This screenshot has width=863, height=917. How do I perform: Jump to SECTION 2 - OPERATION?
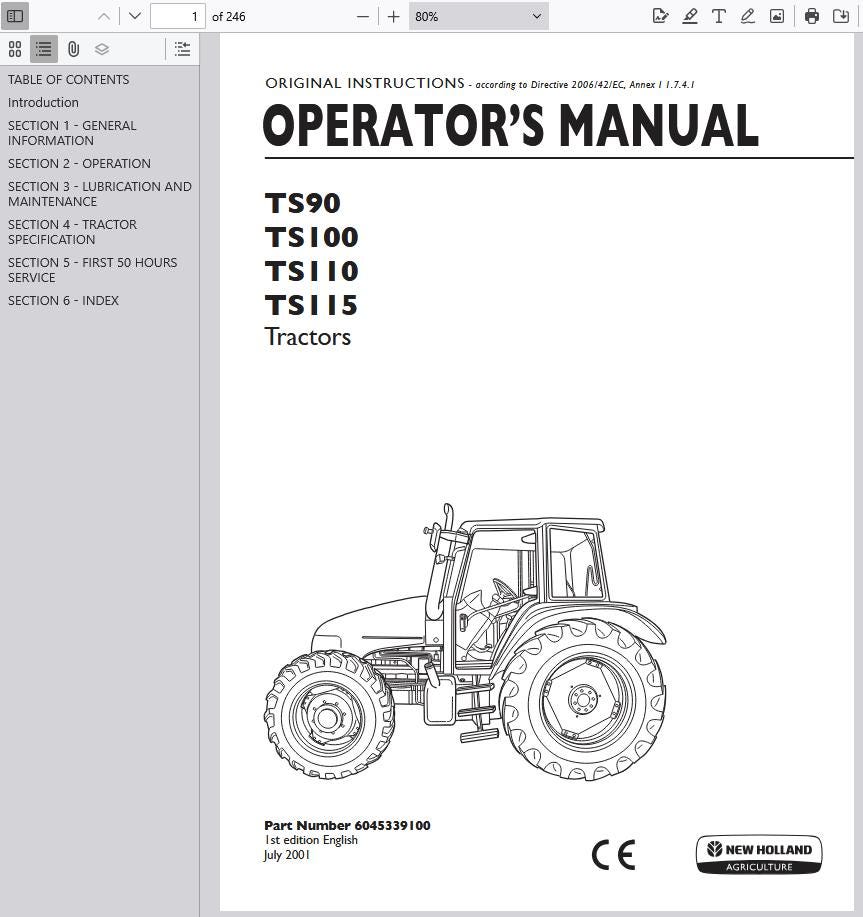79,164
